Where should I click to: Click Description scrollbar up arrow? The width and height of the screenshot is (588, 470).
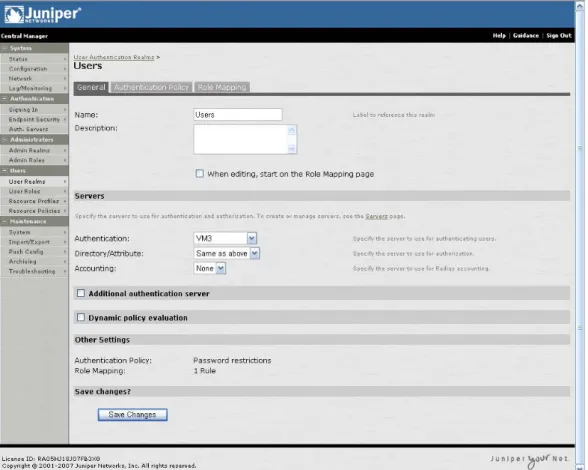[292, 130]
